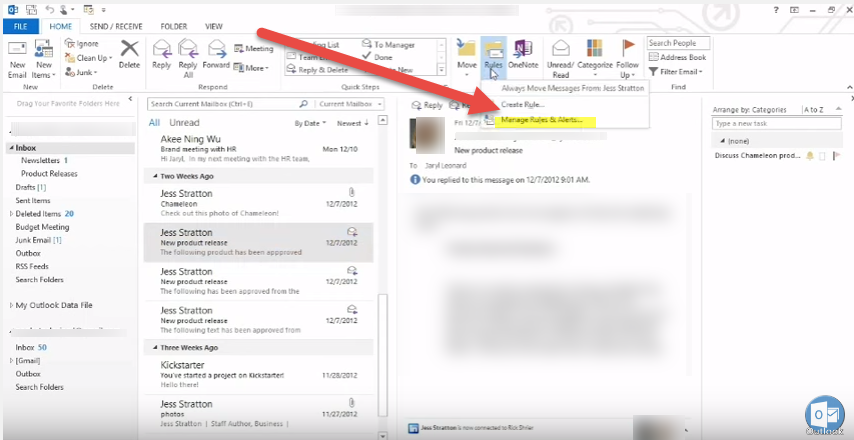The image size is (854, 440).
Task: Toggle Unread/Read status
Action: click(561, 59)
